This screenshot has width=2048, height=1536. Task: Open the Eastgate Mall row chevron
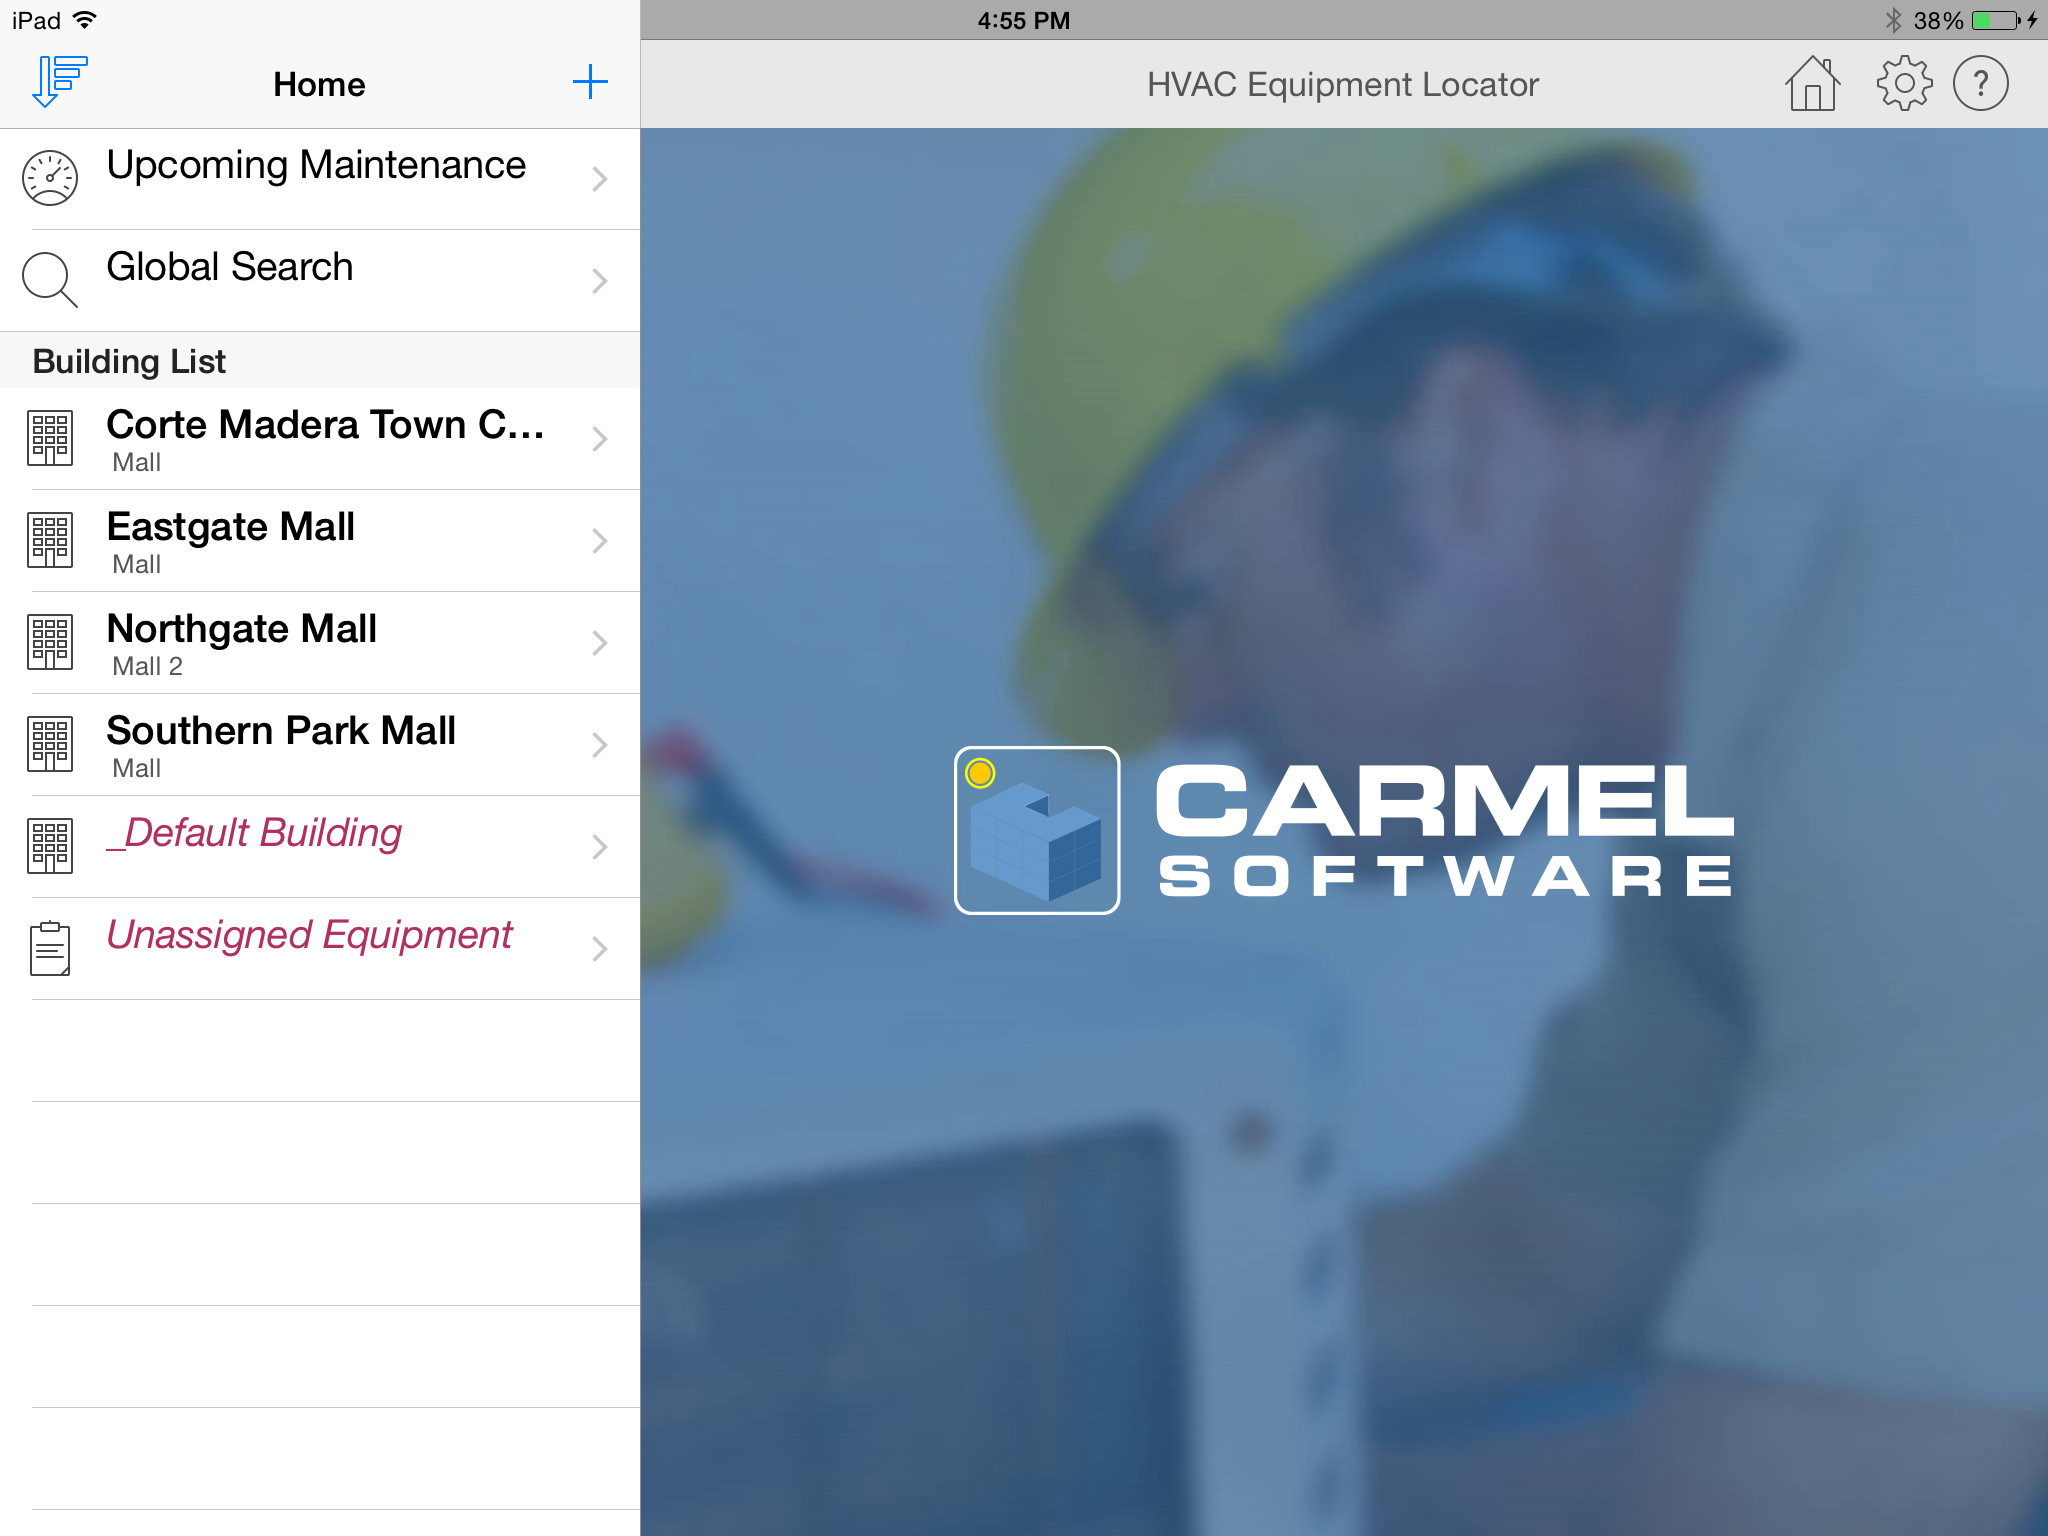click(x=600, y=541)
